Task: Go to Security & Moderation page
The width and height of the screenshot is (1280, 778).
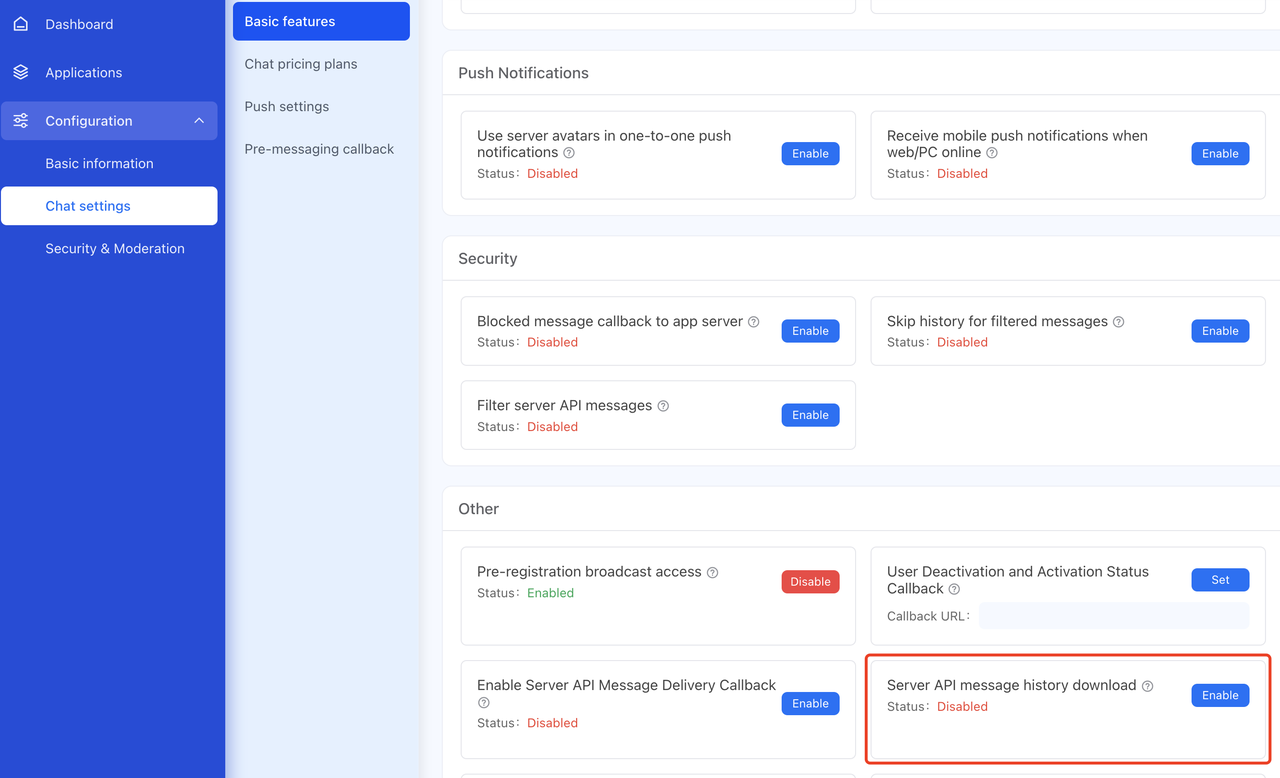Action: tap(115, 248)
